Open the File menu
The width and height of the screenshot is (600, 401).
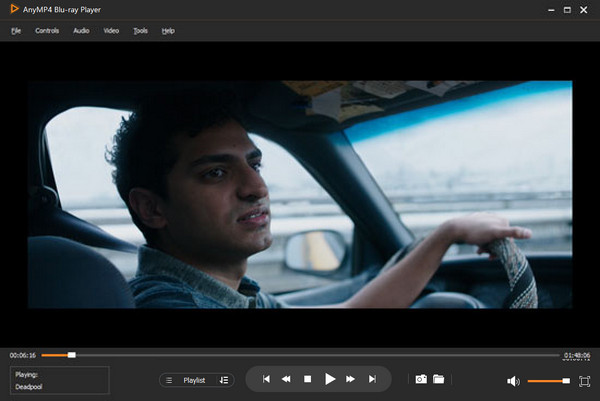point(16,31)
